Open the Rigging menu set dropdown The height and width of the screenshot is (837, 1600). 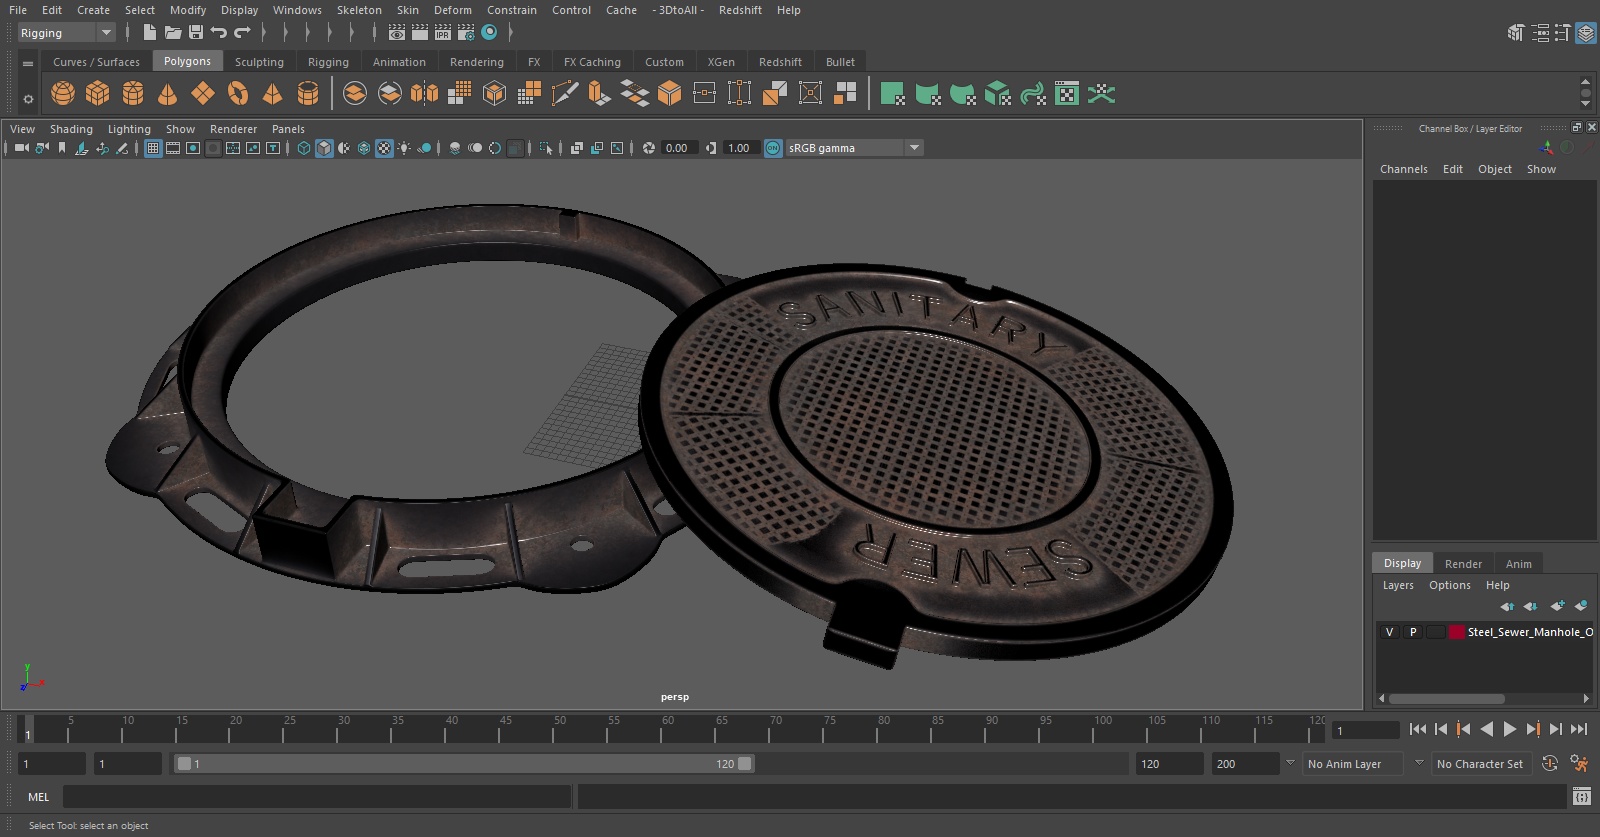[x=66, y=33]
